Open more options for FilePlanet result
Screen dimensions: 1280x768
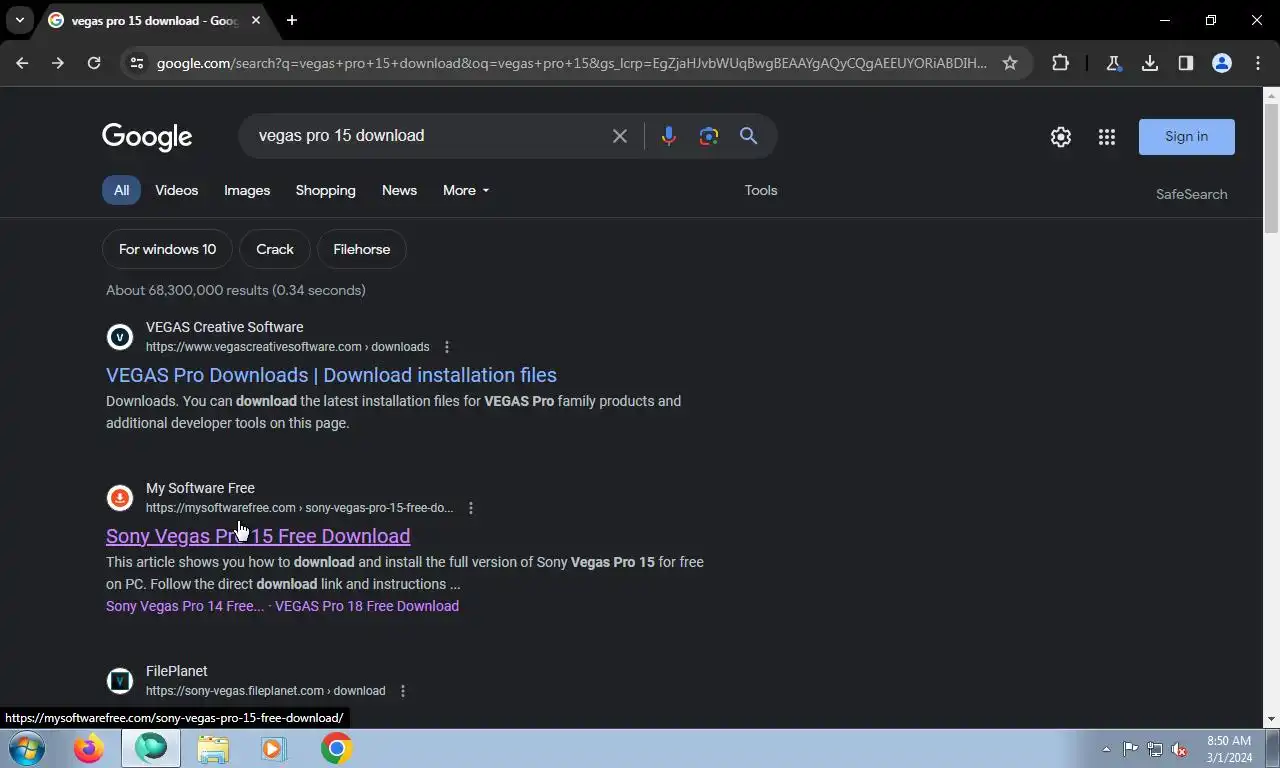(x=403, y=691)
